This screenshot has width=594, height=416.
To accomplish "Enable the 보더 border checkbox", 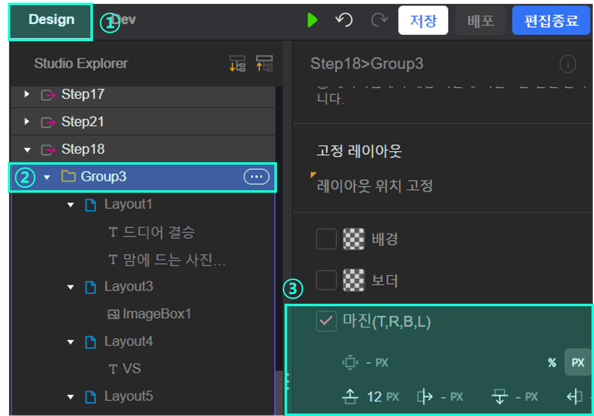I will (326, 280).
